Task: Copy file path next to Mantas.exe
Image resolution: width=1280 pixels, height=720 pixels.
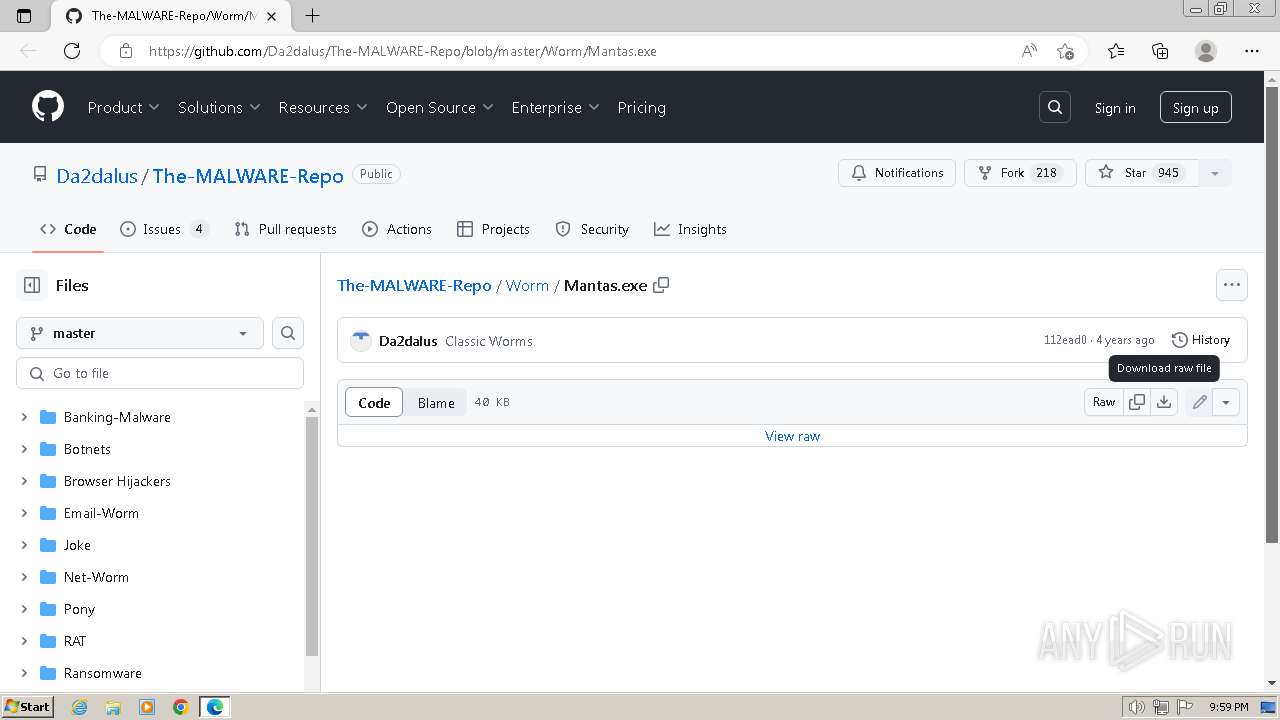Action: [x=661, y=285]
